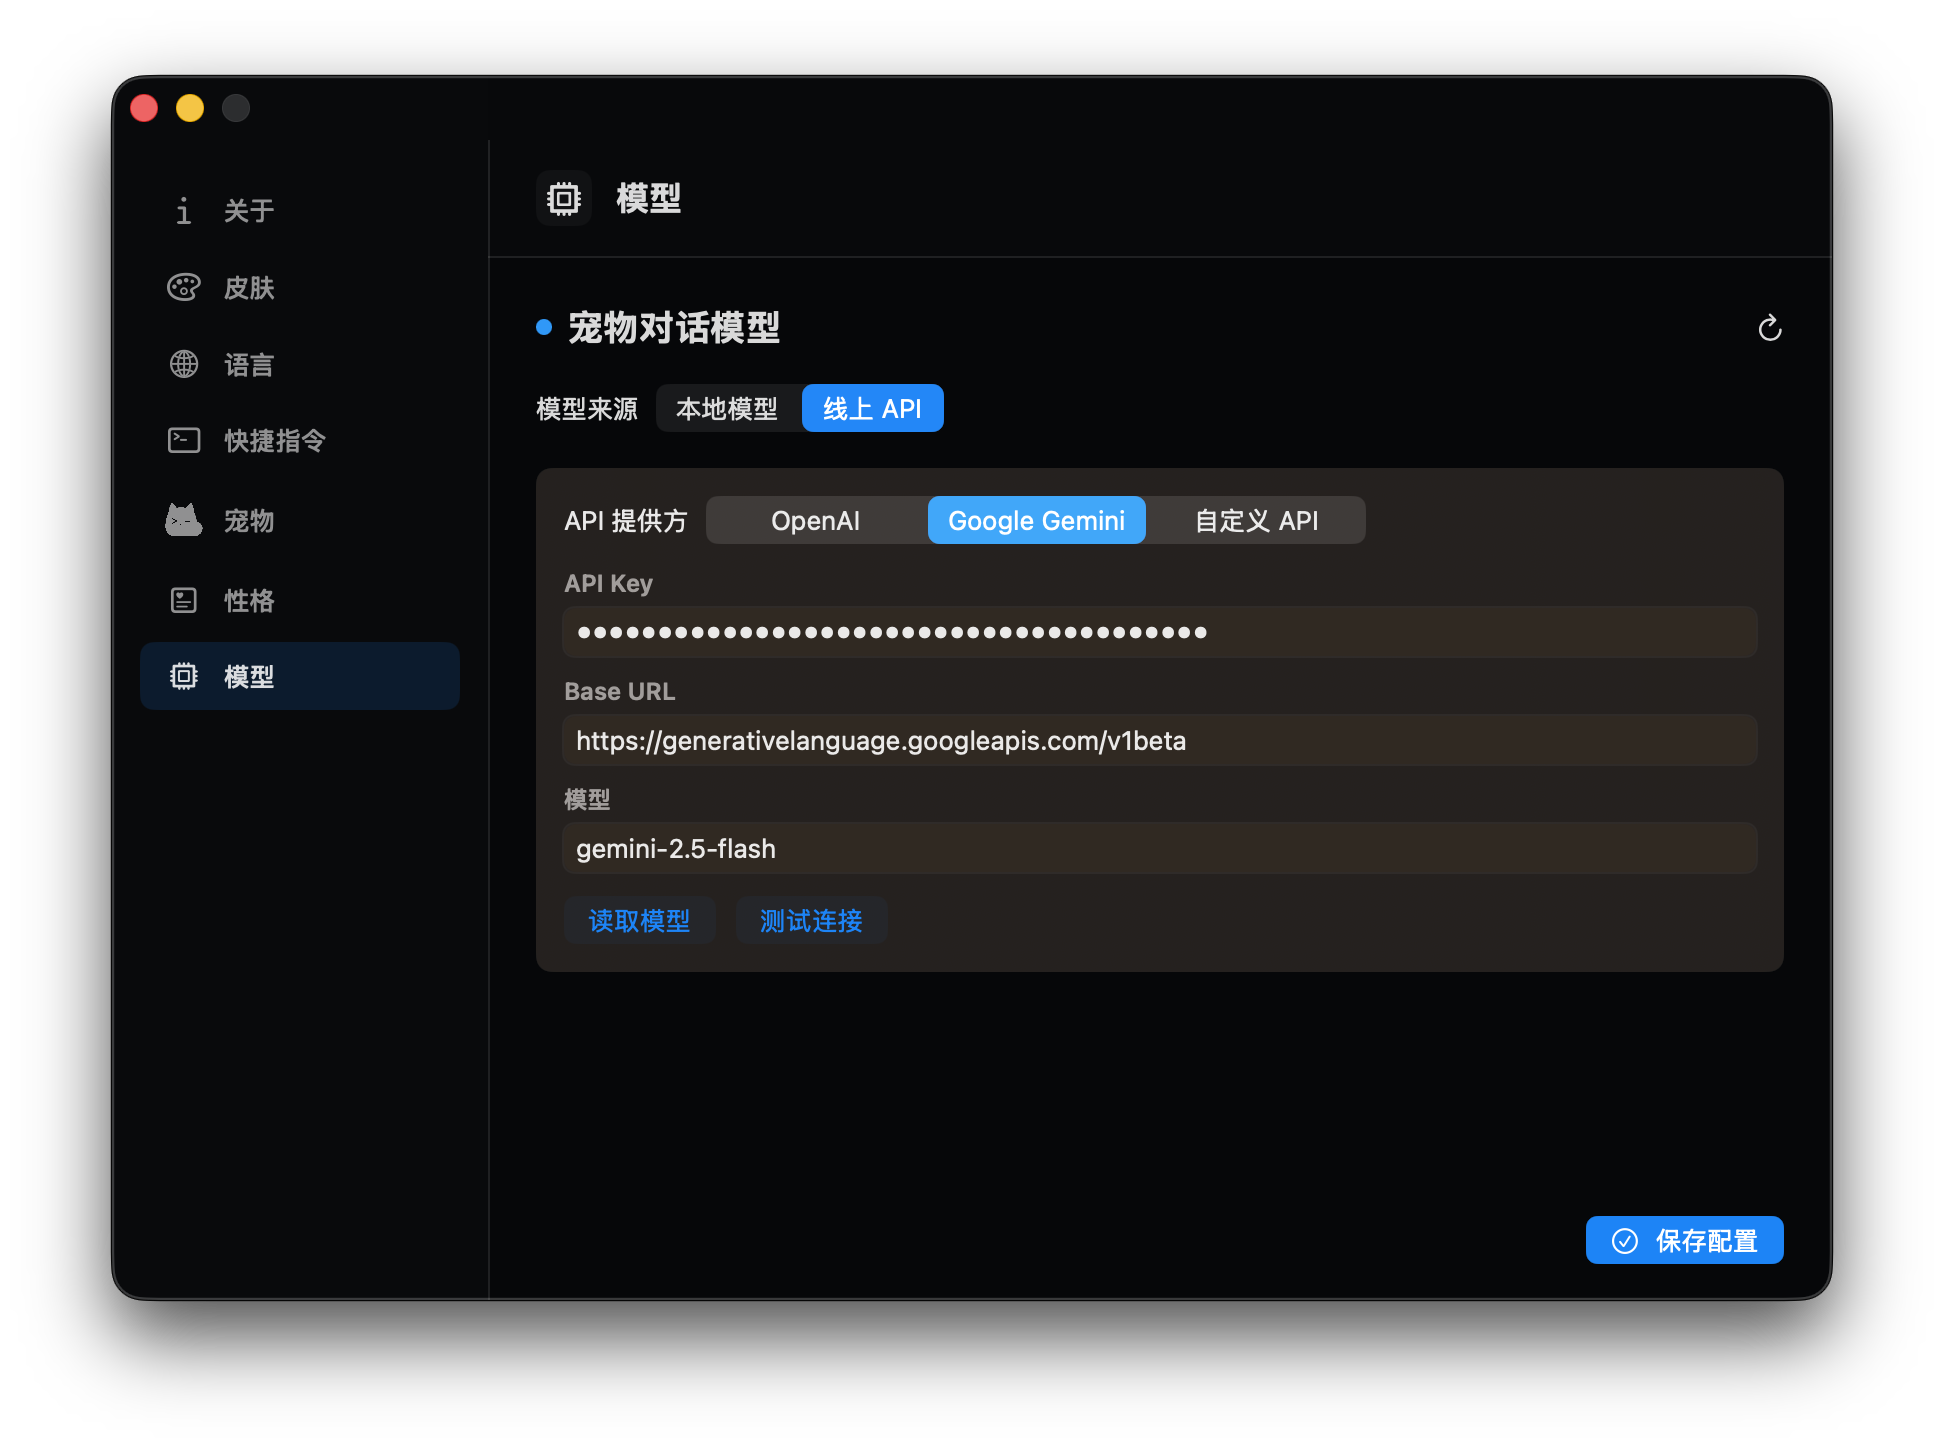
Task: Click the Base URL label
Action: click(x=619, y=691)
